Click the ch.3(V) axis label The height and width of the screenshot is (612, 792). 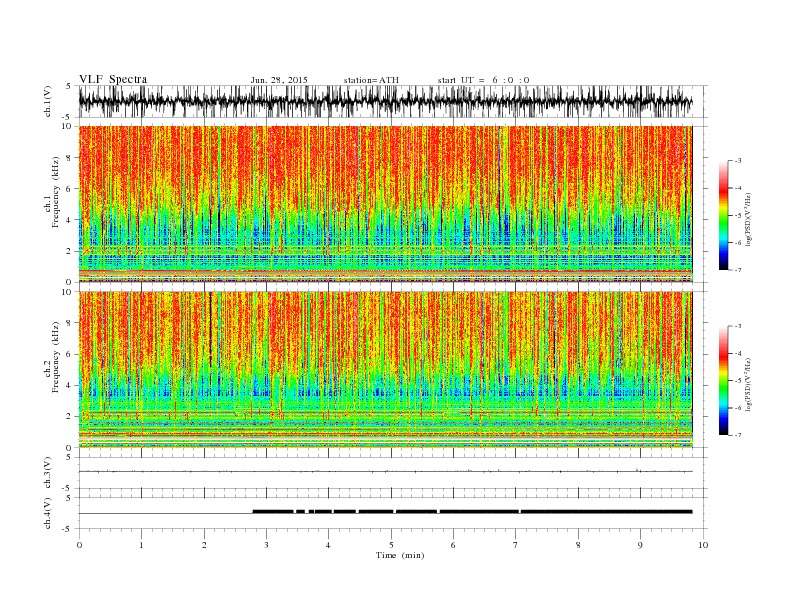click(48, 473)
